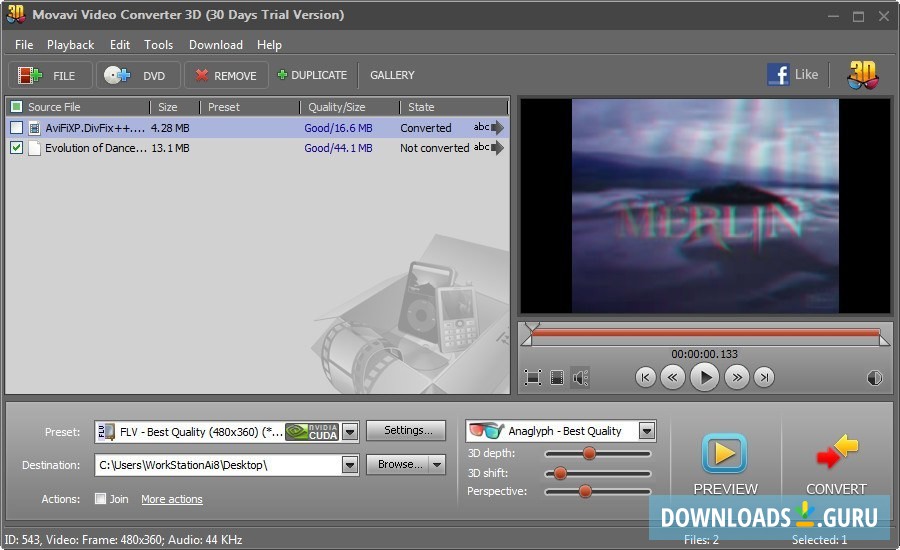Click the NVIDIA CUDA badge
Screen dimensions: 900x550
(x=312, y=432)
